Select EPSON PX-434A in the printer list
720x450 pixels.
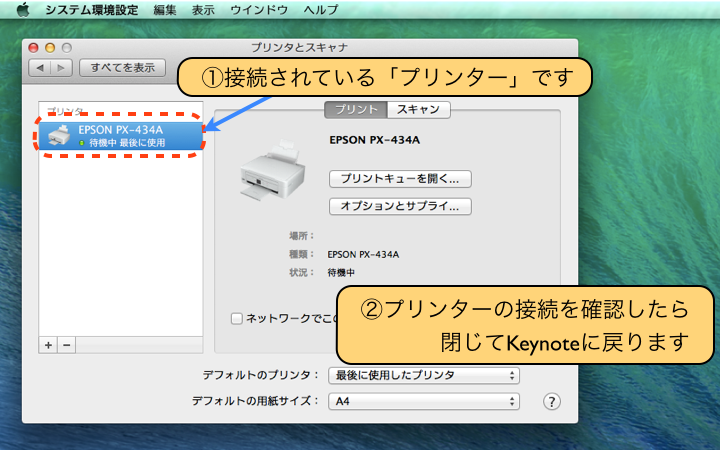(121, 136)
